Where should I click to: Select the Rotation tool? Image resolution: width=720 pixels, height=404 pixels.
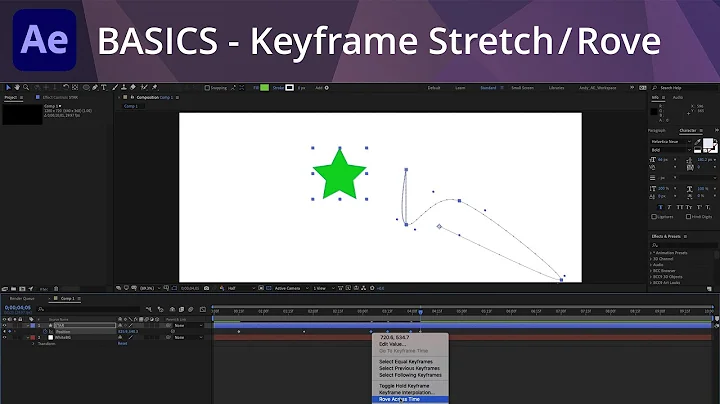pos(66,87)
